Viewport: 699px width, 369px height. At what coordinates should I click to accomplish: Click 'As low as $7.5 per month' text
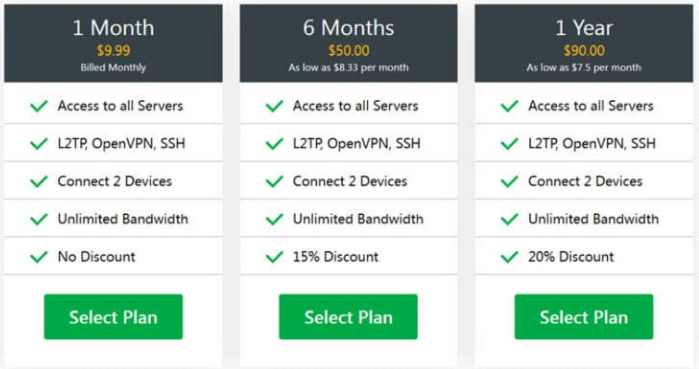[x=584, y=68]
